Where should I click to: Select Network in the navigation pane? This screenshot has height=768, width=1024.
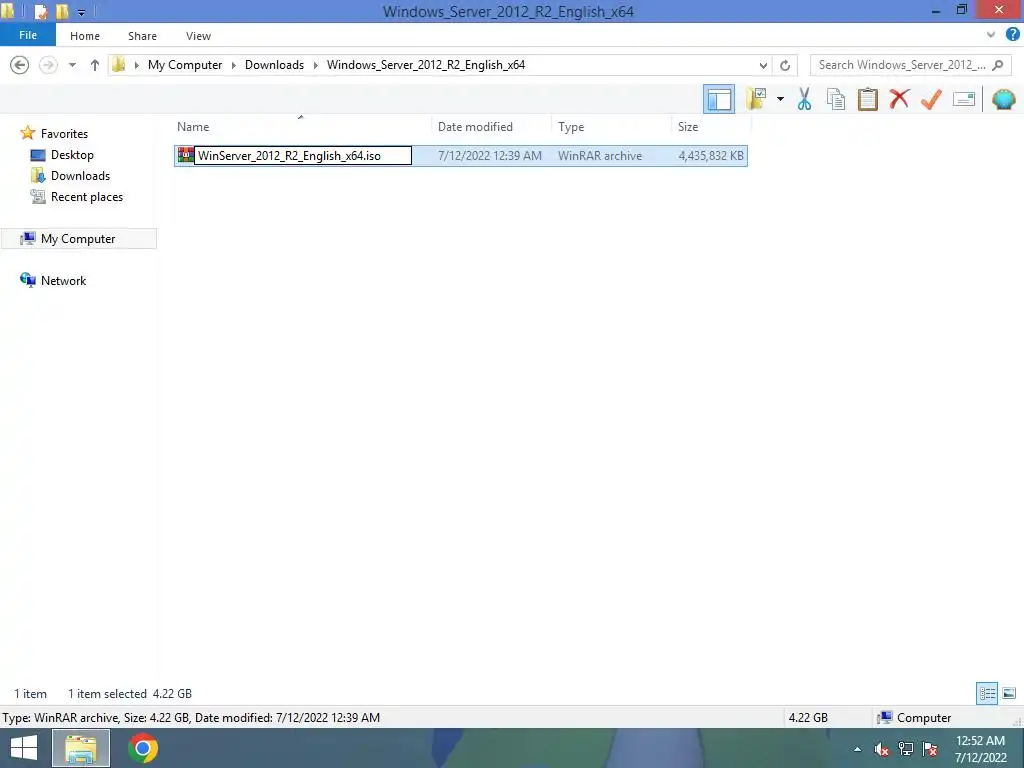[63, 280]
